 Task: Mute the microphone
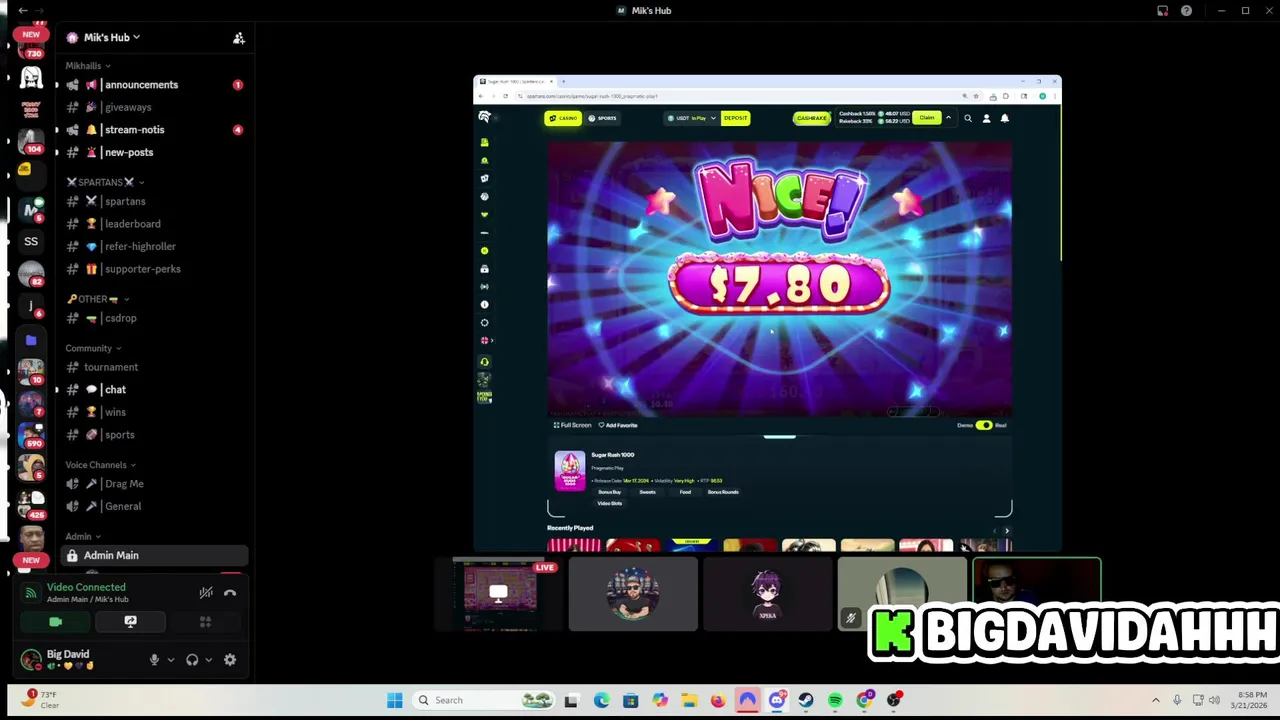(x=154, y=660)
